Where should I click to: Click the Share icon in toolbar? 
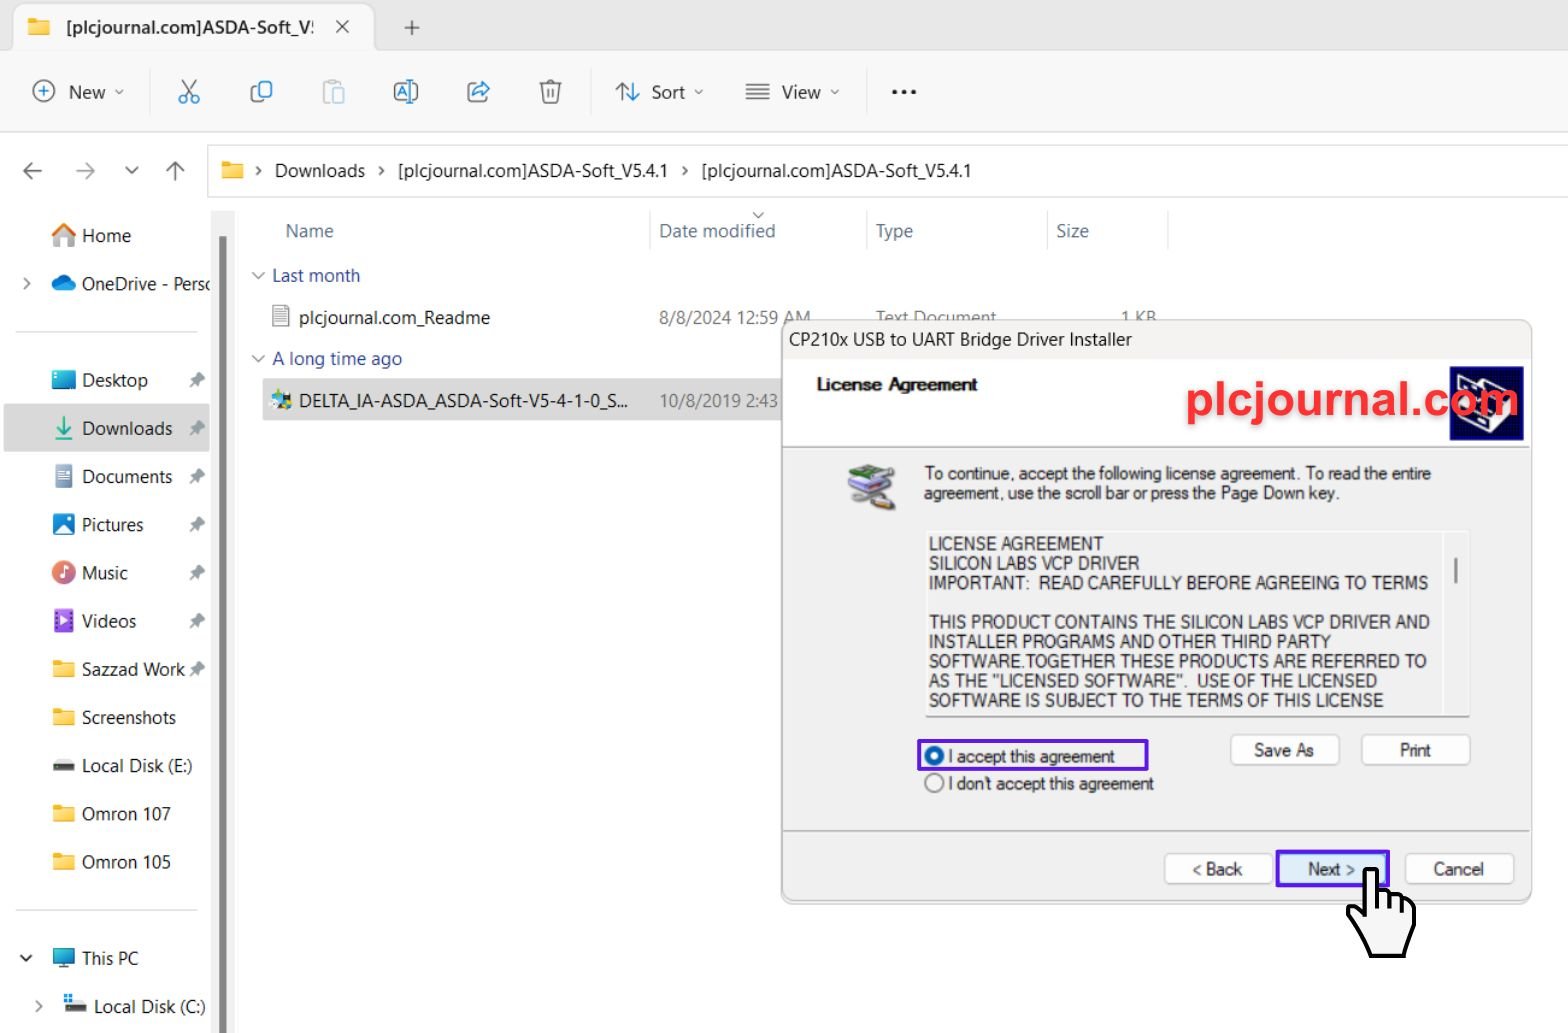(478, 92)
